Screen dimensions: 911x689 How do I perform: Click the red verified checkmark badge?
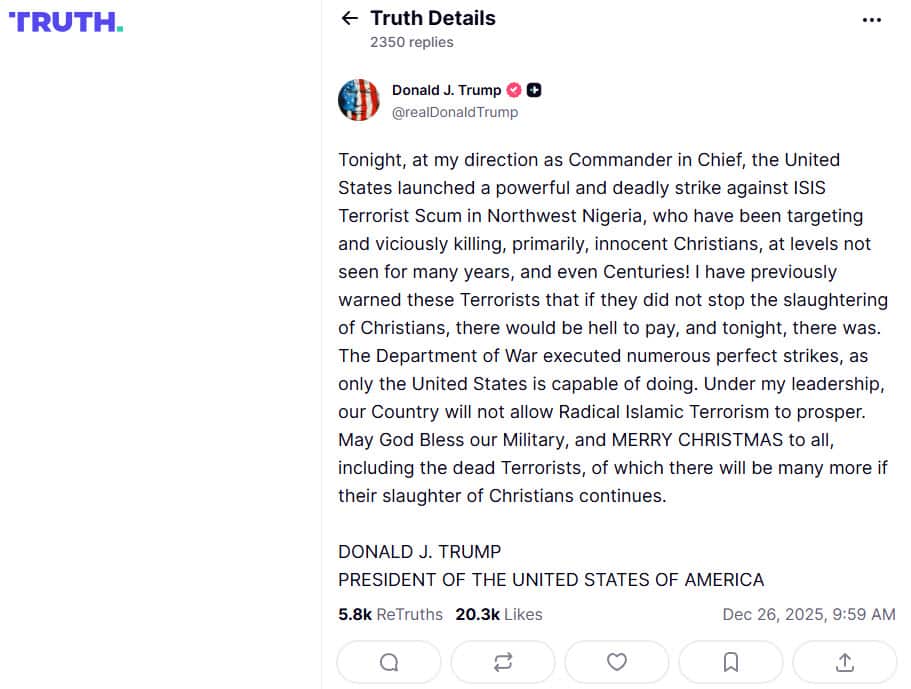coord(513,89)
